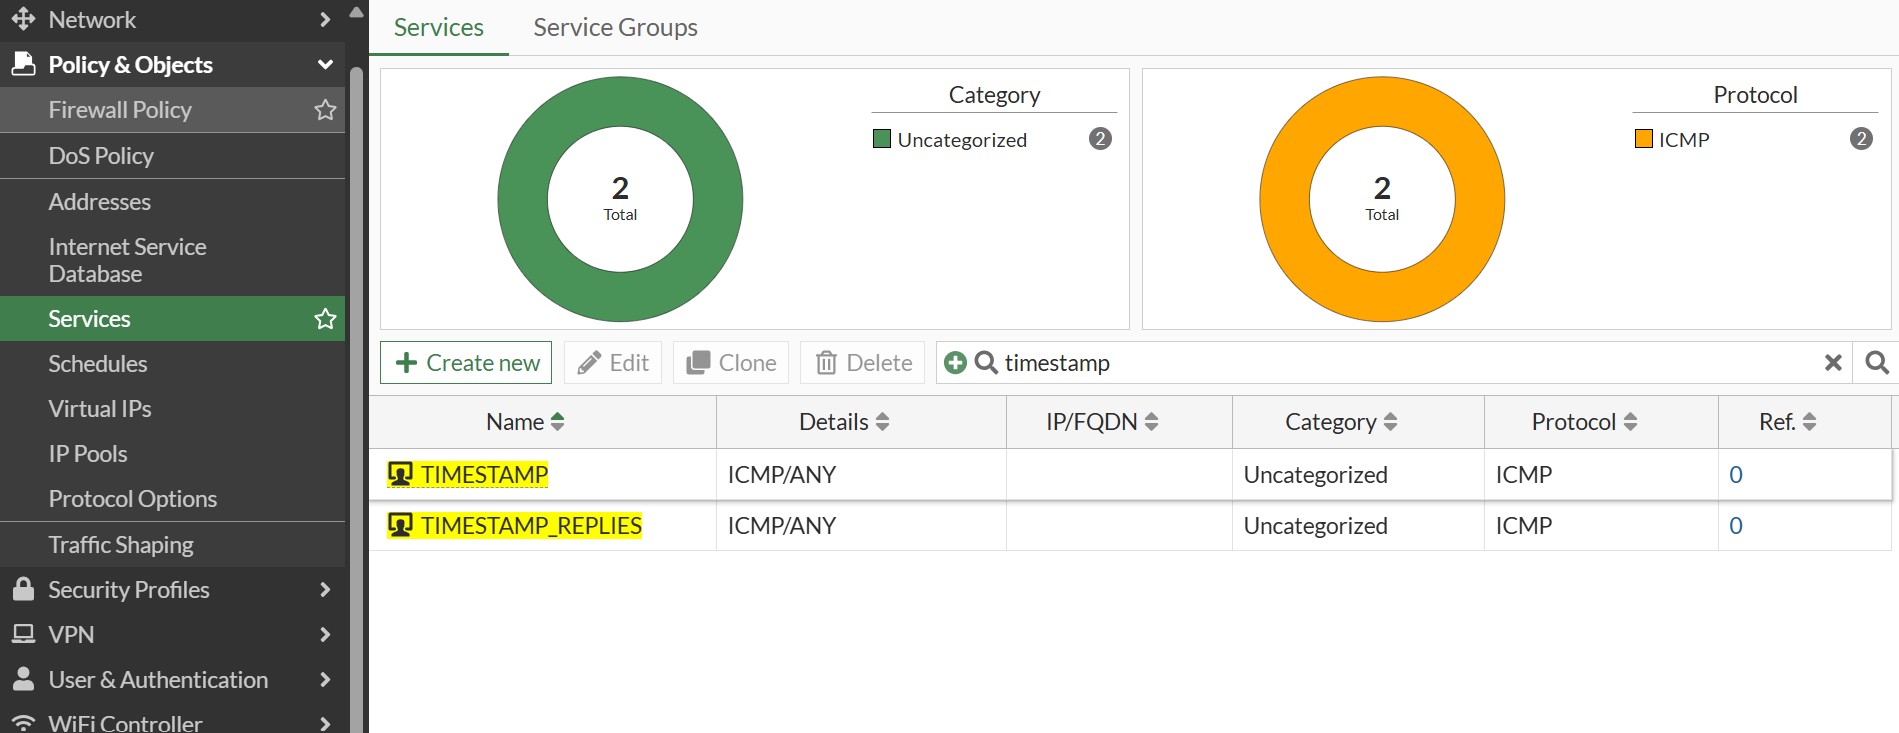Click the green add-filter plus icon in search bar
This screenshot has height=733, width=1899.
(955, 363)
